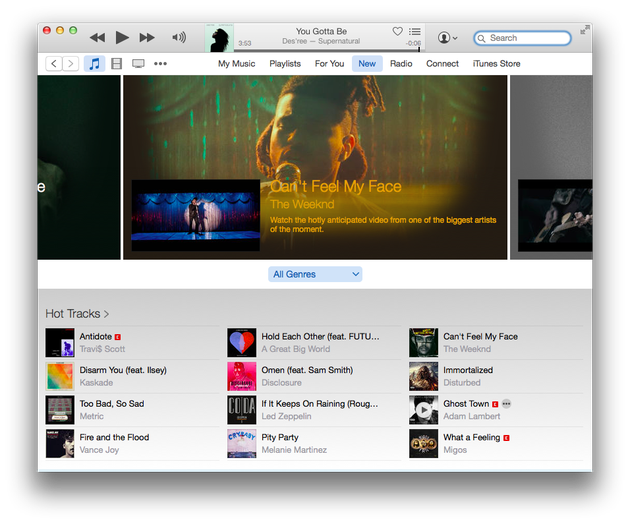Click the What a Feeling album cover
The width and height of the screenshot is (630, 524).
[423, 444]
